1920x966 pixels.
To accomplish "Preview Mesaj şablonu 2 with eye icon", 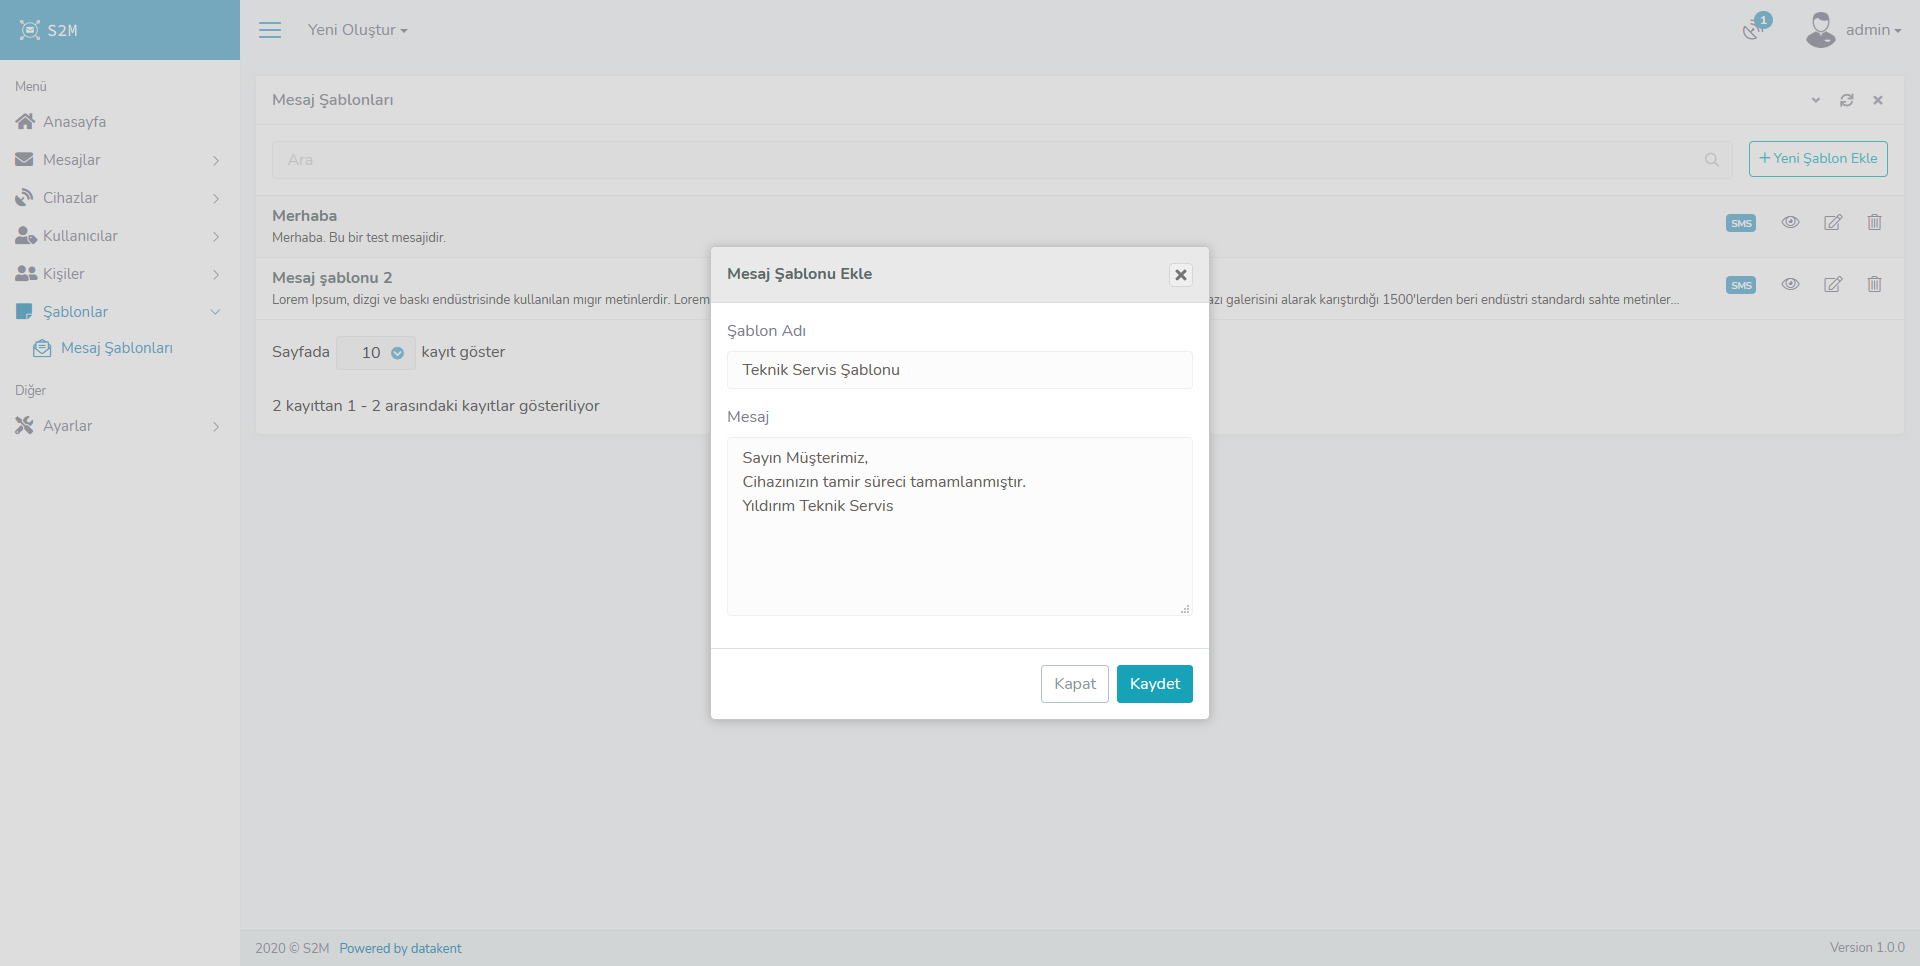I will tap(1790, 285).
